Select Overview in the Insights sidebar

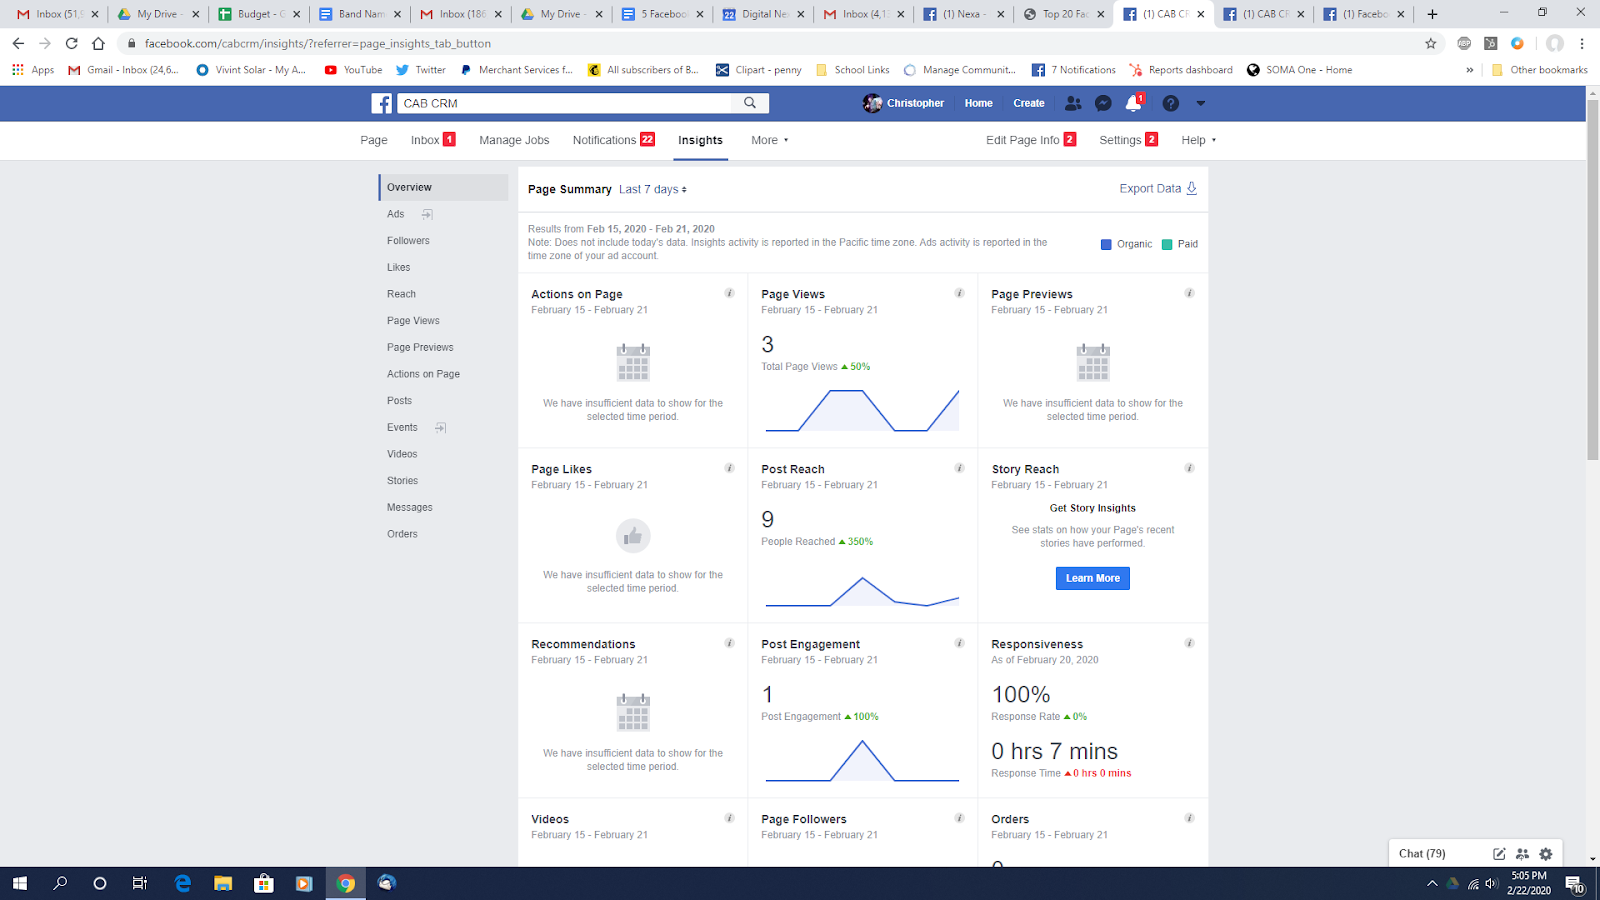pyautogui.click(x=444, y=187)
